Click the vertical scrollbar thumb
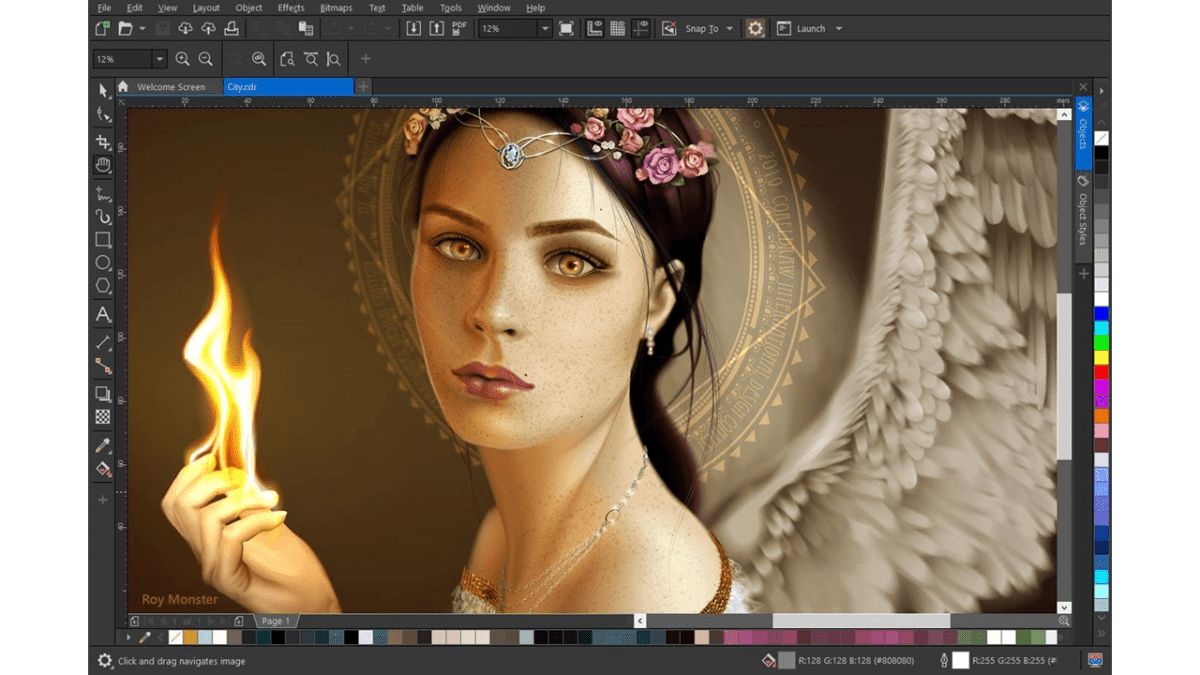 coord(1064,376)
